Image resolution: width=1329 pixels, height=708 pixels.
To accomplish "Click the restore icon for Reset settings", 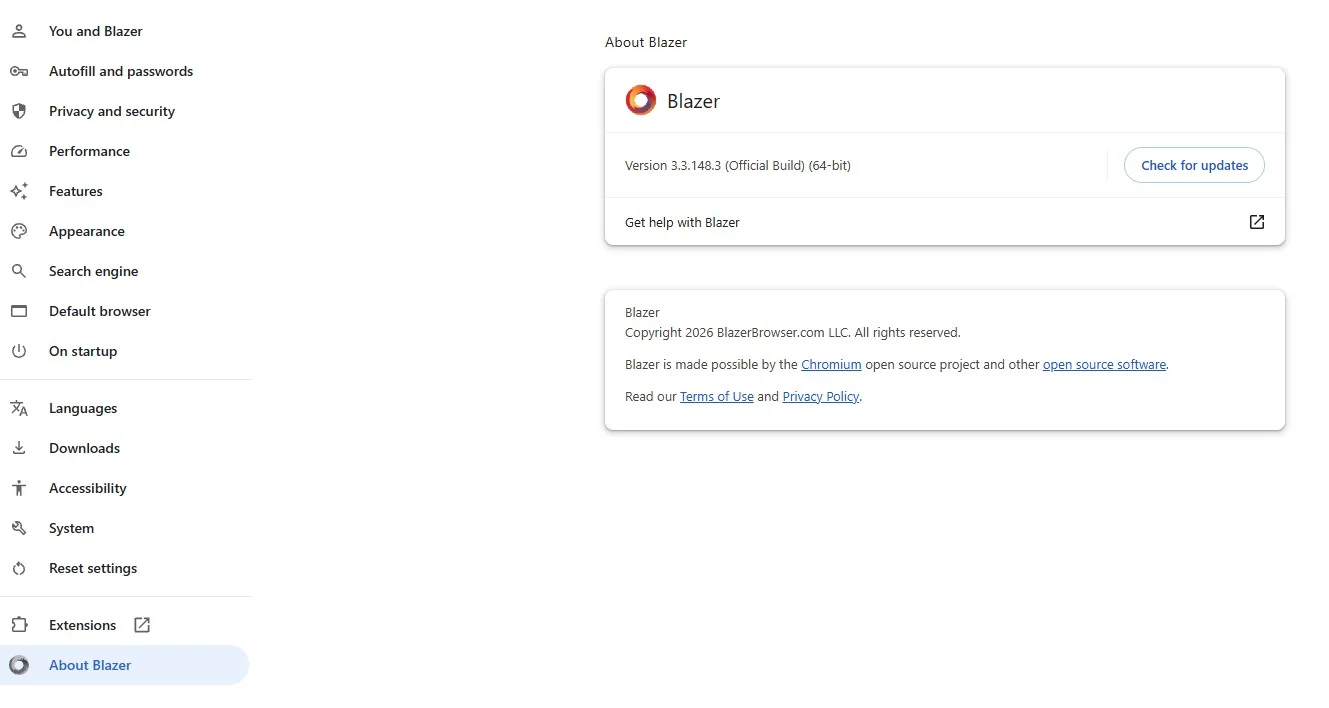I will click(x=18, y=568).
